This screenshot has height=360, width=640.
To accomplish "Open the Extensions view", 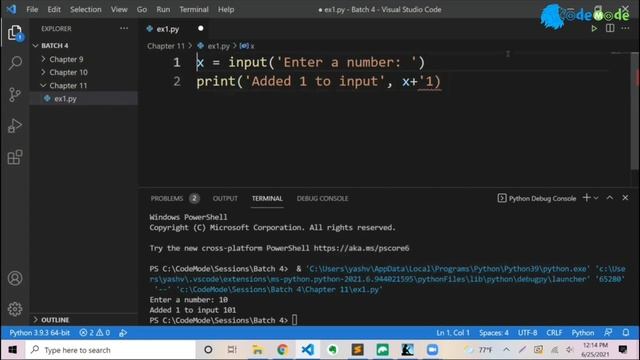I will click(x=15, y=157).
